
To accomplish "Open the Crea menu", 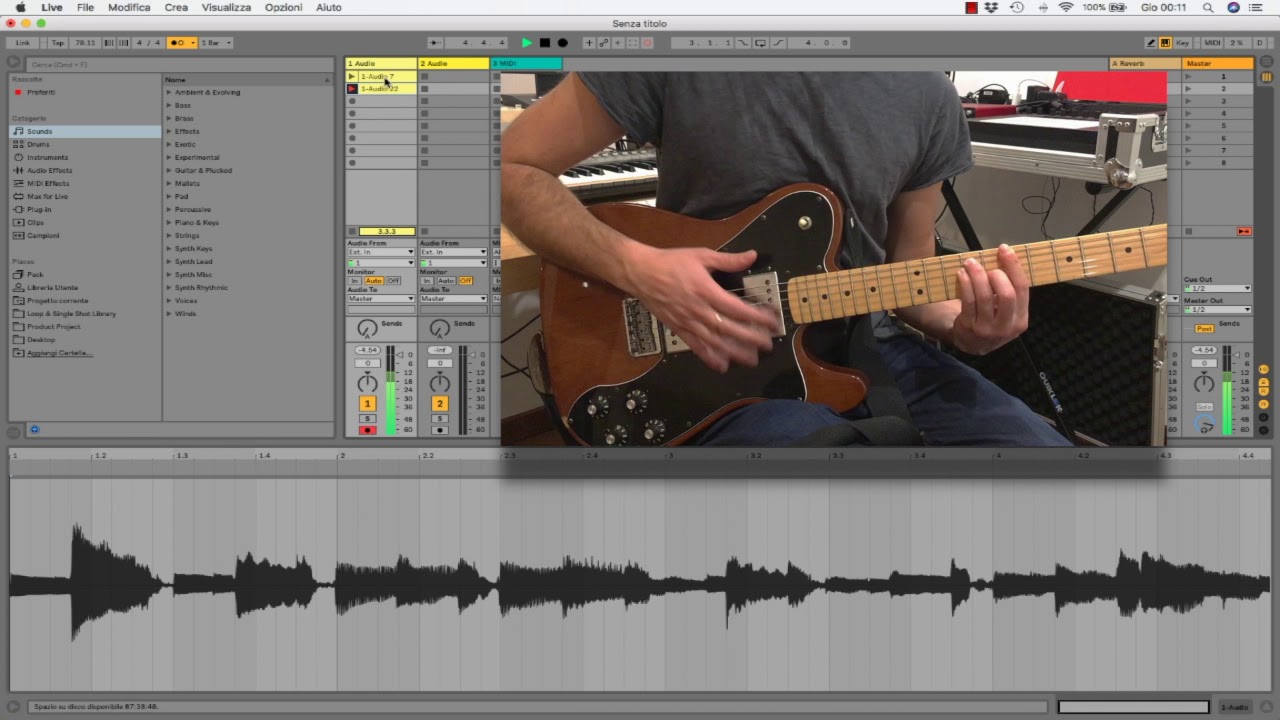I will (176, 7).
